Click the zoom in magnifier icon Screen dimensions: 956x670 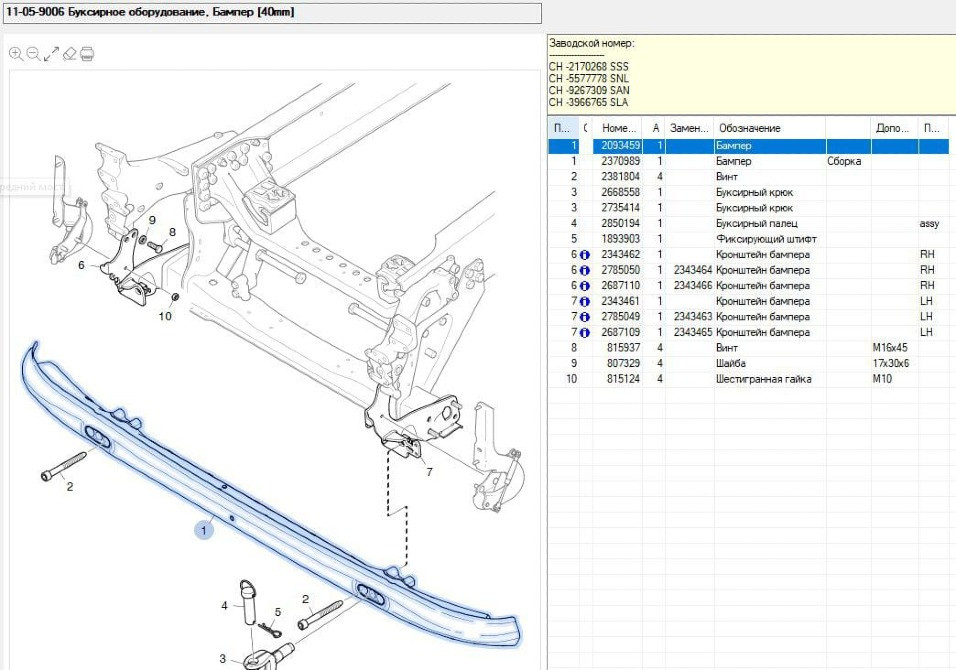16,53
